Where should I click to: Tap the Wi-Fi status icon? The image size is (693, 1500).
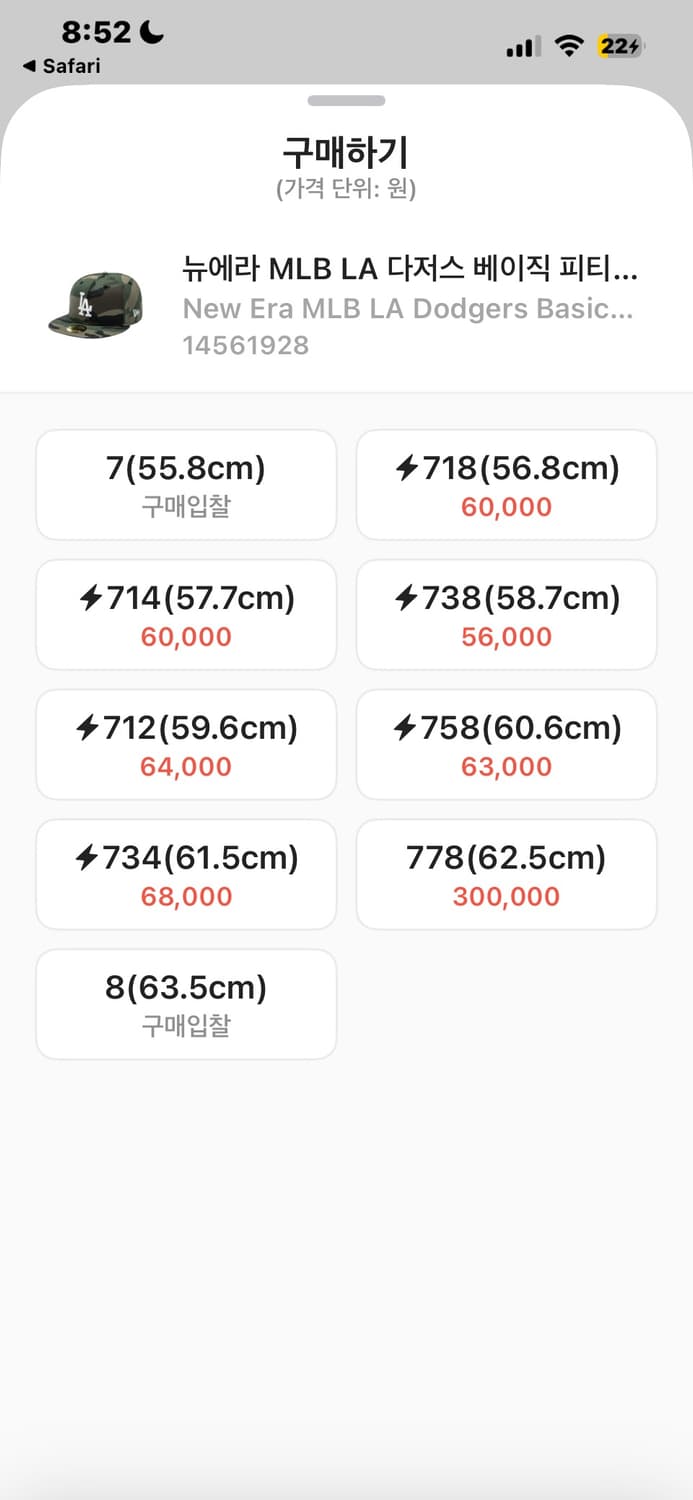(570, 45)
